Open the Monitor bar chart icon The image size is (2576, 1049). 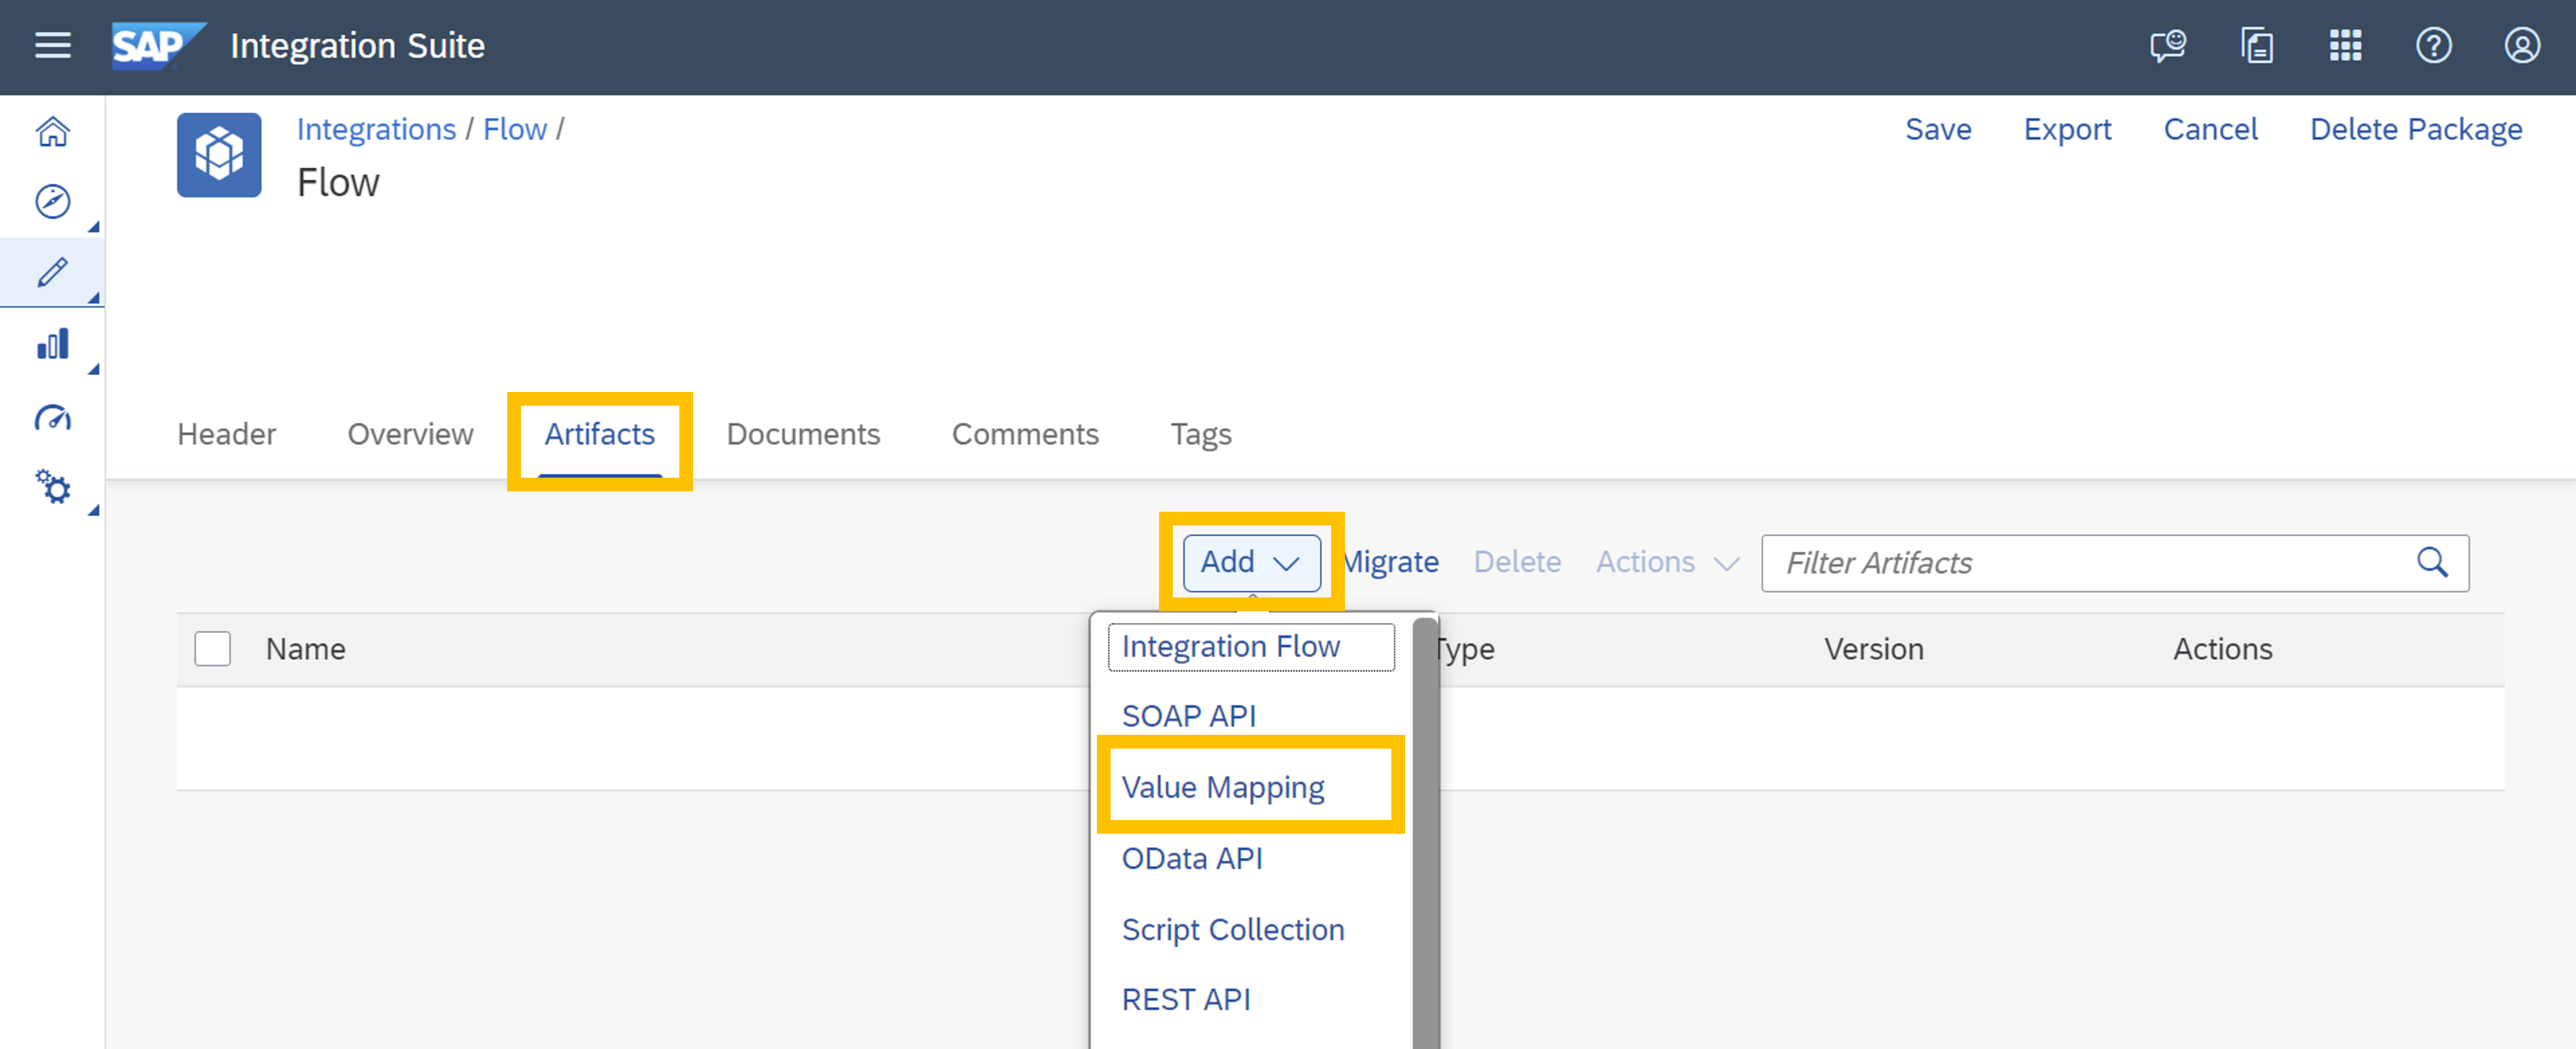[x=52, y=344]
